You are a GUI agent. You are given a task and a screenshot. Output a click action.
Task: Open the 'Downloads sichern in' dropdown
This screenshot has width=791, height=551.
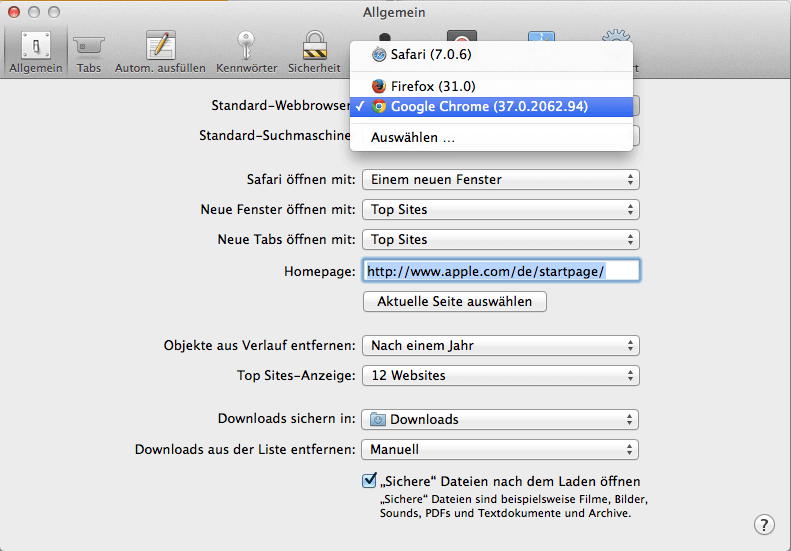click(x=500, y=419)
